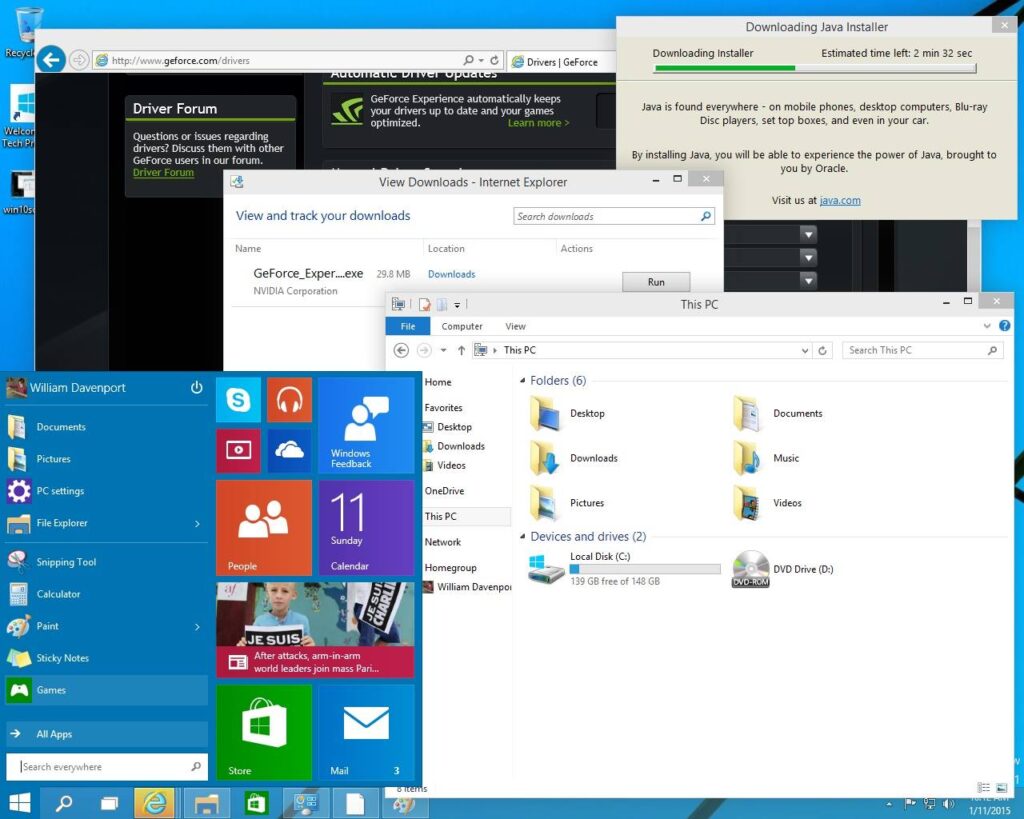Open the Video tile in Start menu
Screen dimensions: 1024x819
[x=238, y=450]
